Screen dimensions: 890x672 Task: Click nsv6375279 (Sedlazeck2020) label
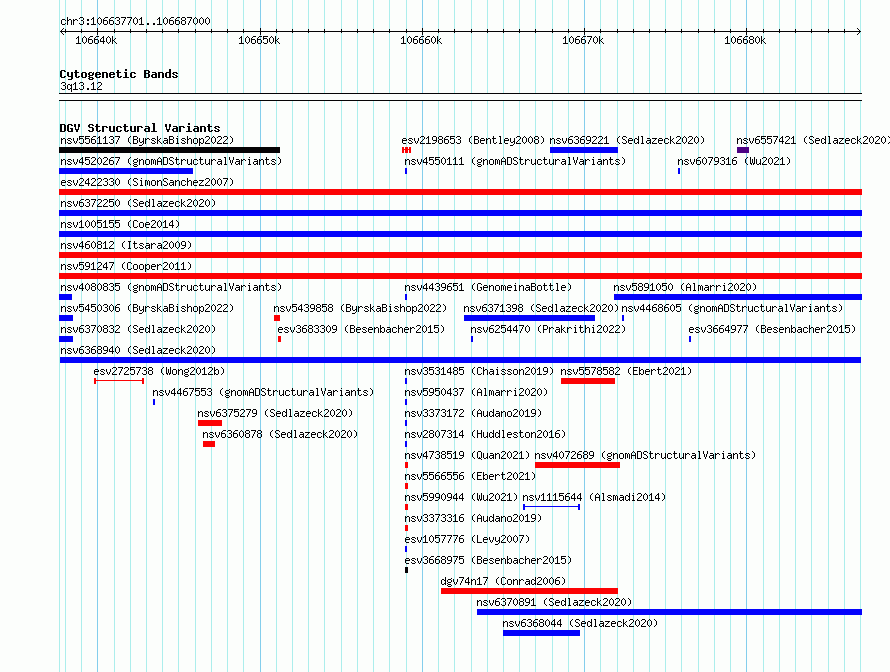click(275, 413)
